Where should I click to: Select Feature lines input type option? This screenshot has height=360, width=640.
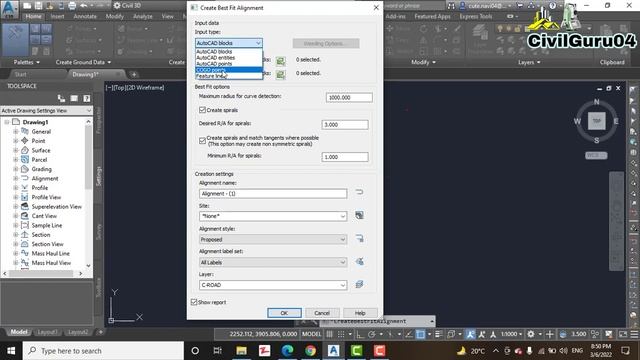[229, 76]
